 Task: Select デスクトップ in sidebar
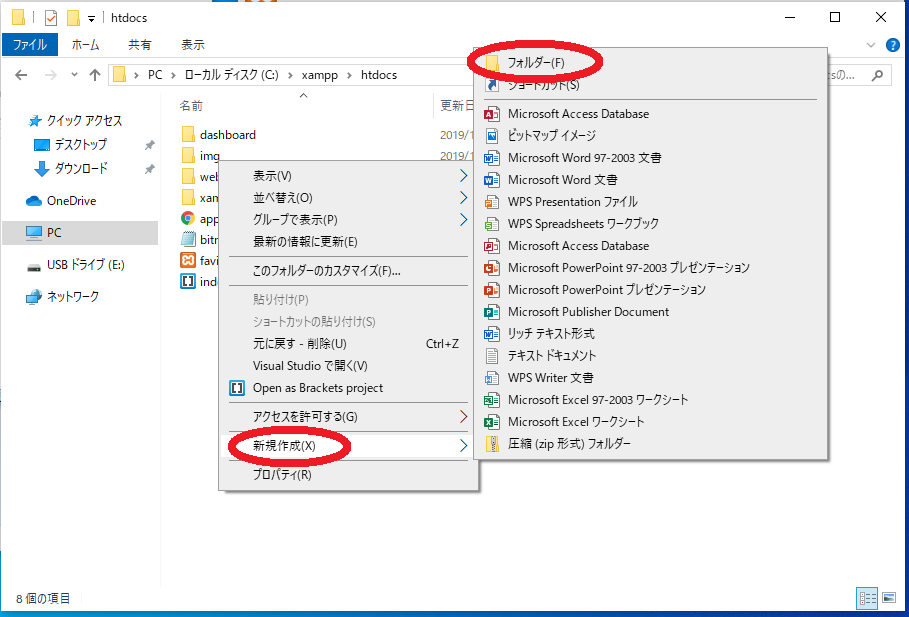pos(81,144)
